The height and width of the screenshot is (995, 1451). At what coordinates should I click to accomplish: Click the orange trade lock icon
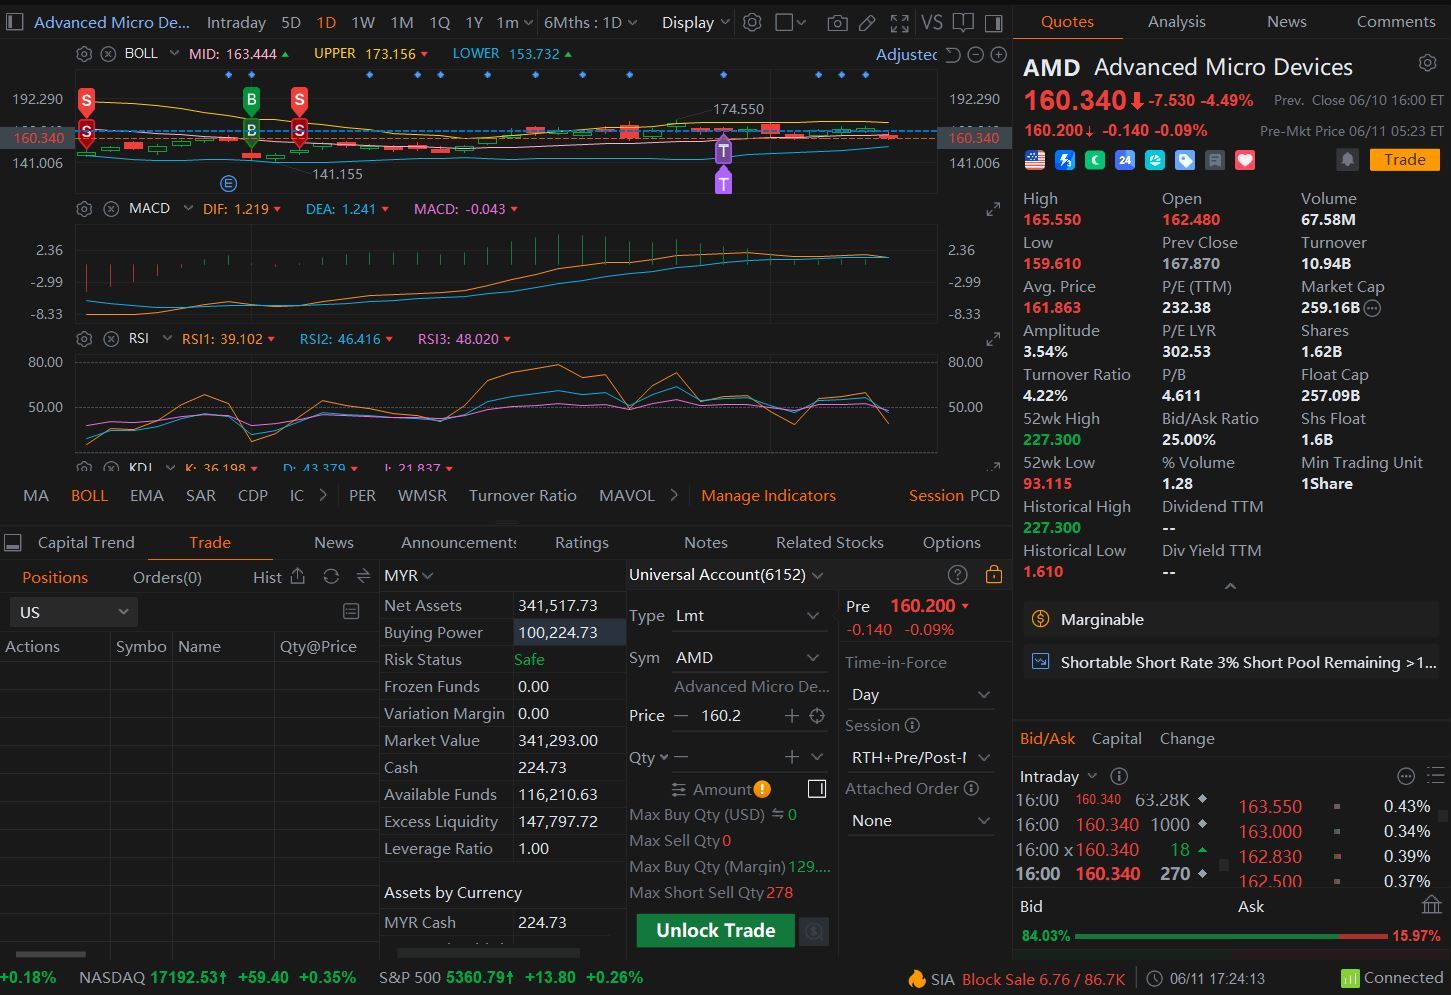993,574
